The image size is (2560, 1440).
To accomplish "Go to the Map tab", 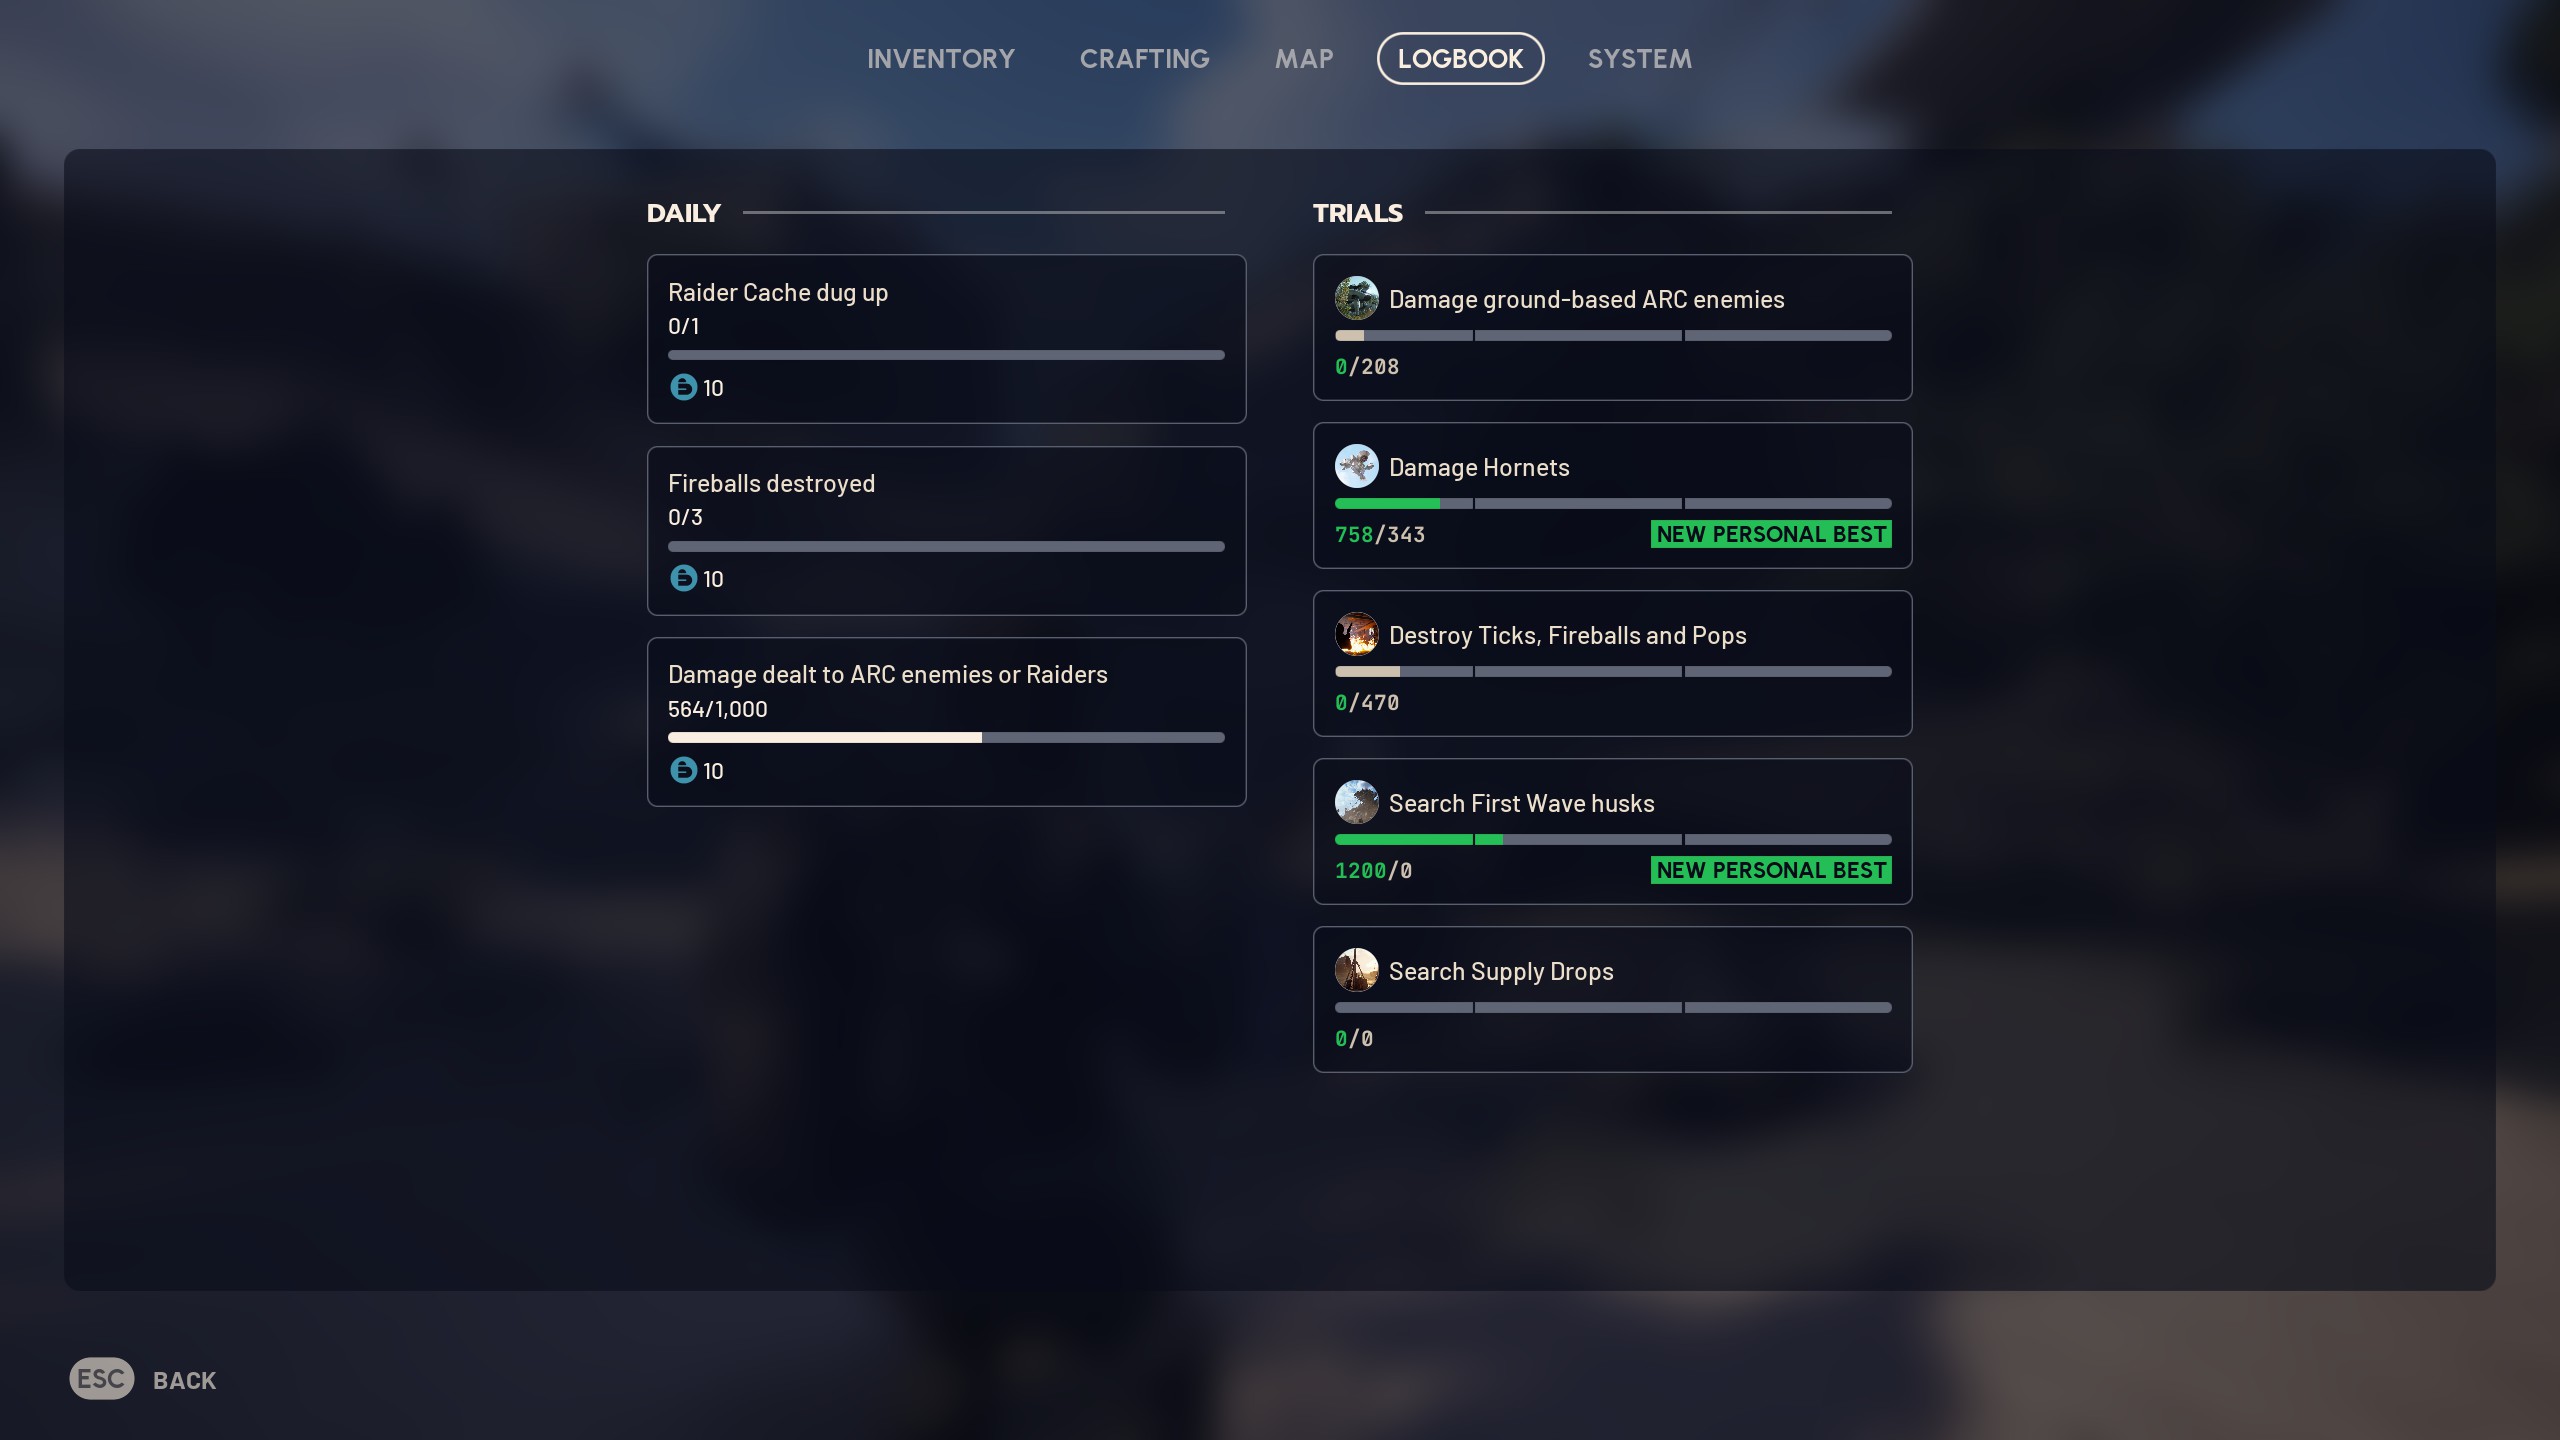I will [x=1303, y=59].
